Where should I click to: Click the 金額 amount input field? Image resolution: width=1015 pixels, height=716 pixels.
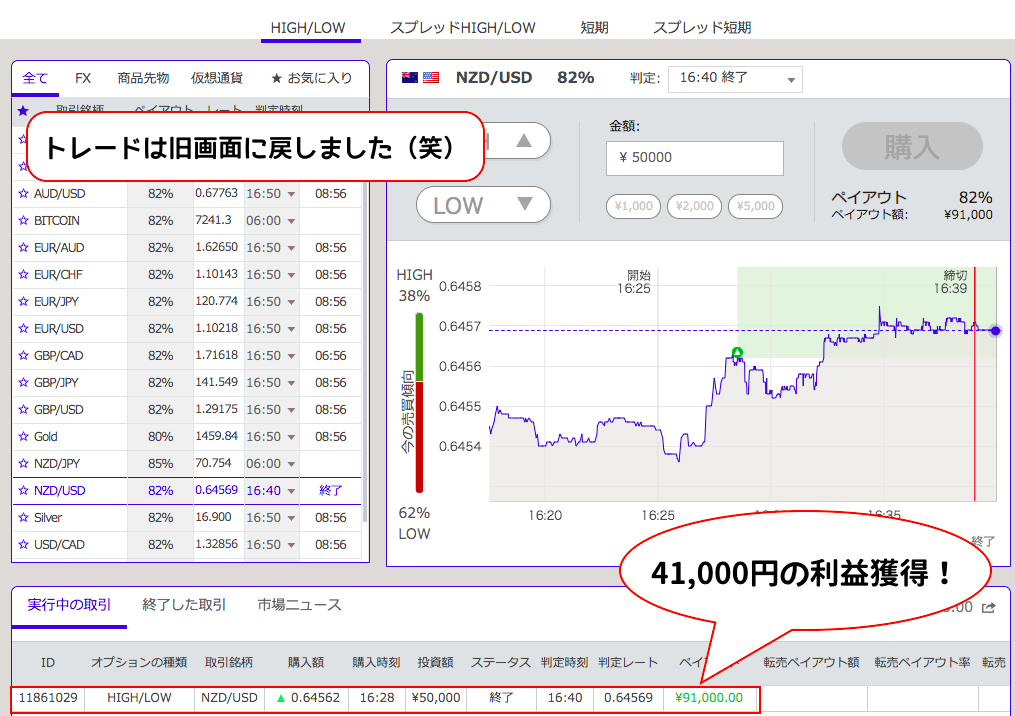(x=694, y=158)
